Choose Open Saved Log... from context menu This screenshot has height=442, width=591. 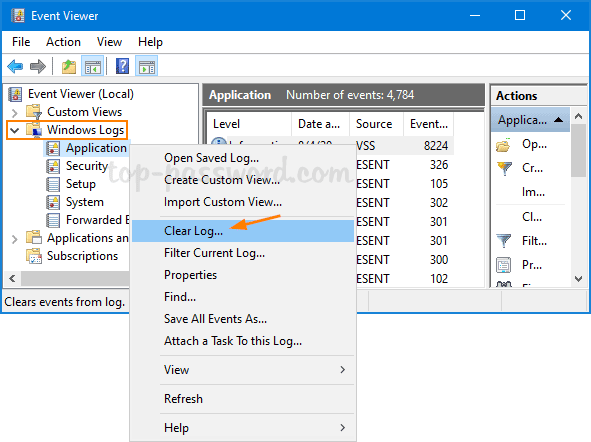tap(243, 158)
